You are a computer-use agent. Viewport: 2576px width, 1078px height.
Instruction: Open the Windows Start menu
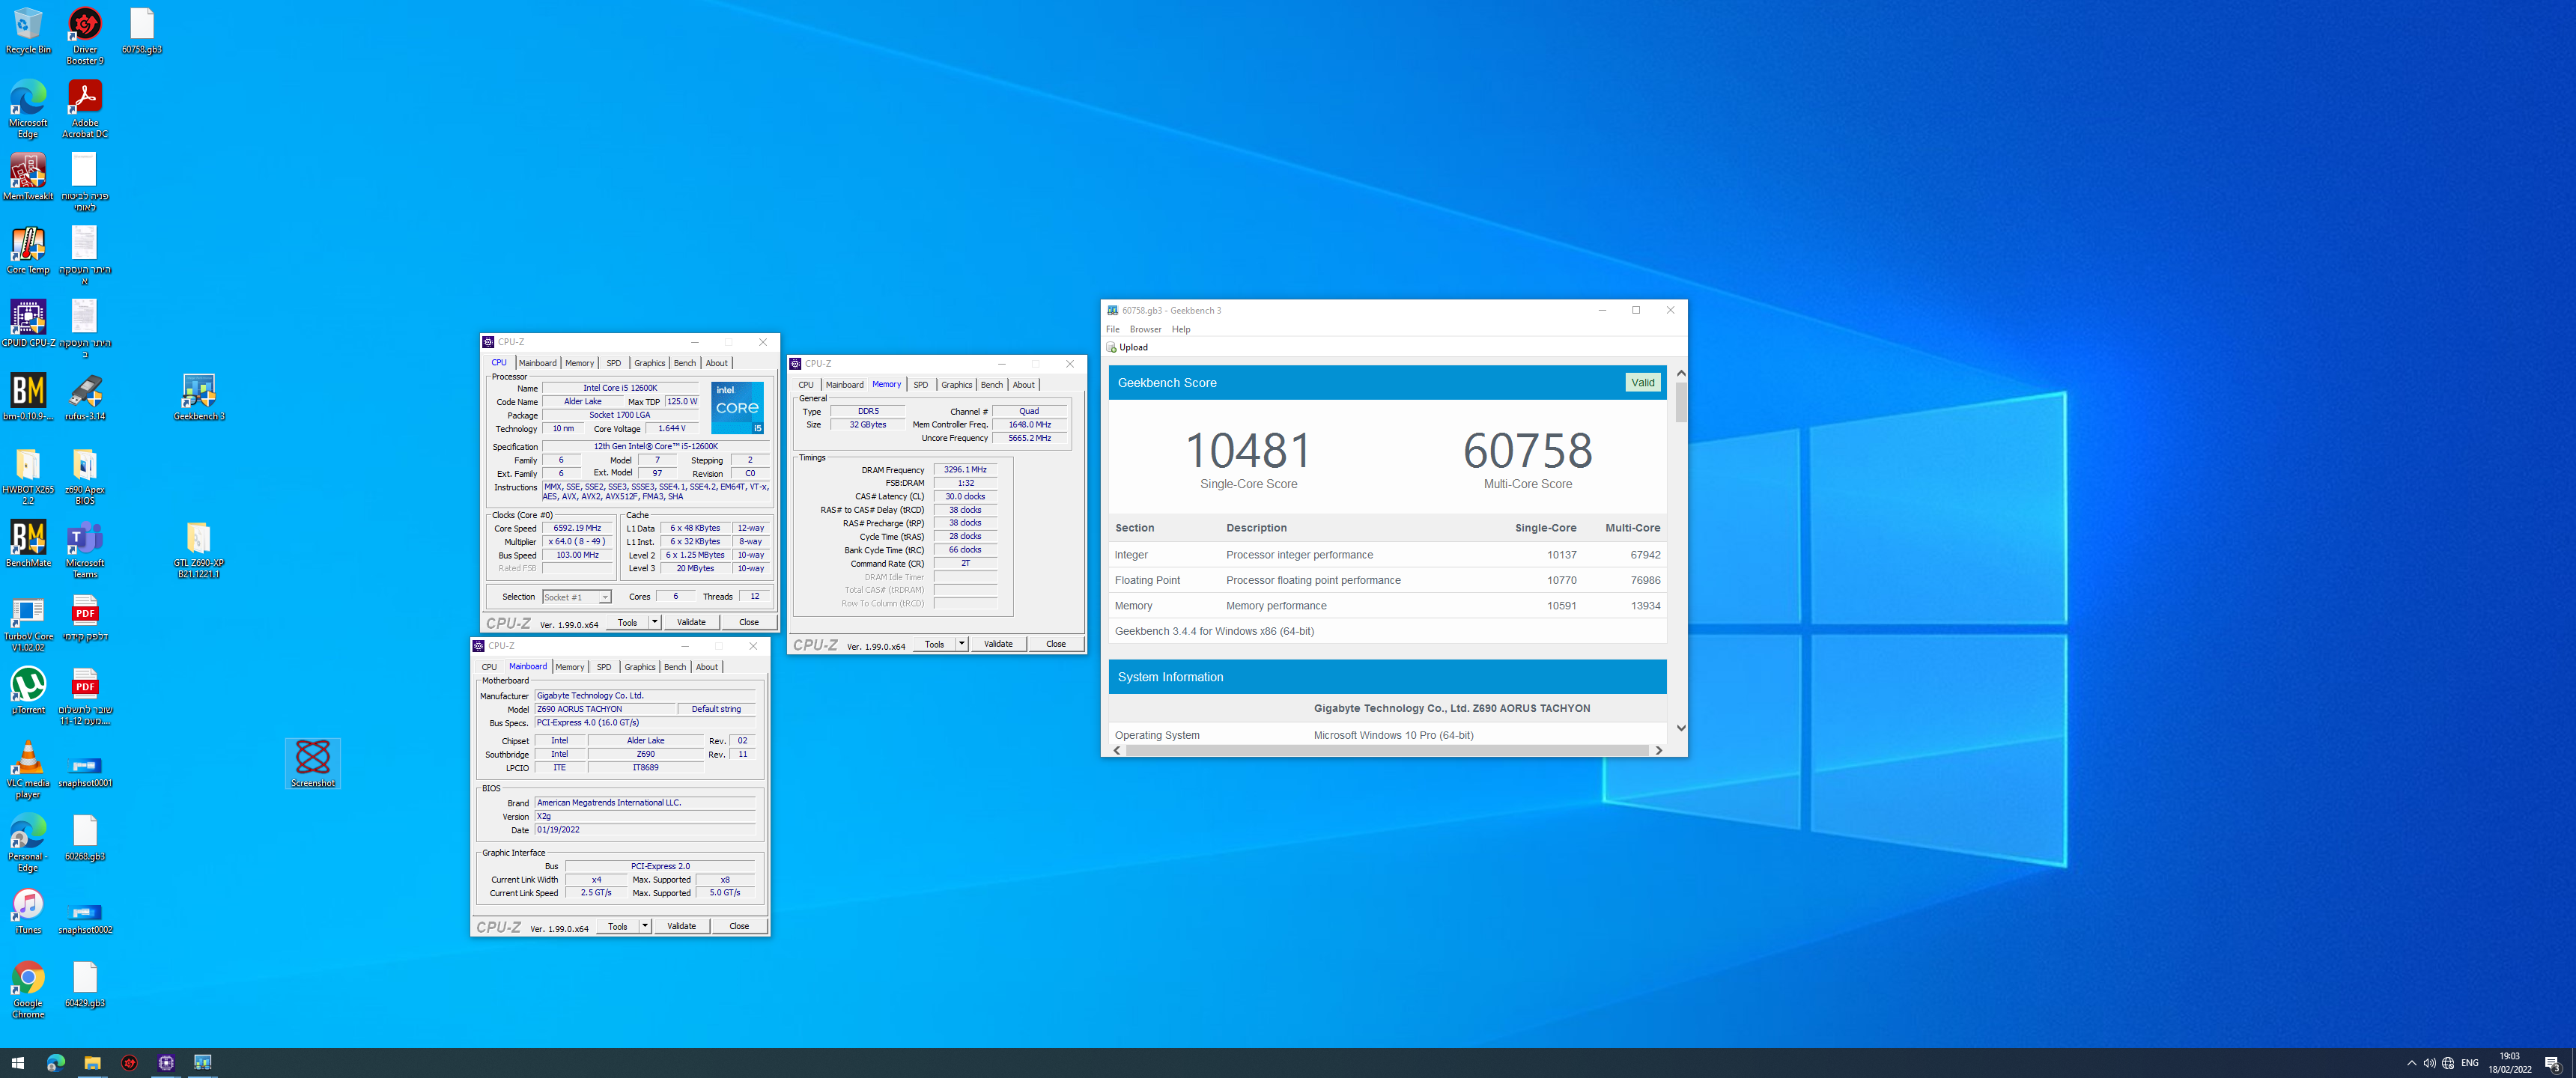click(x=18, y=1063)
